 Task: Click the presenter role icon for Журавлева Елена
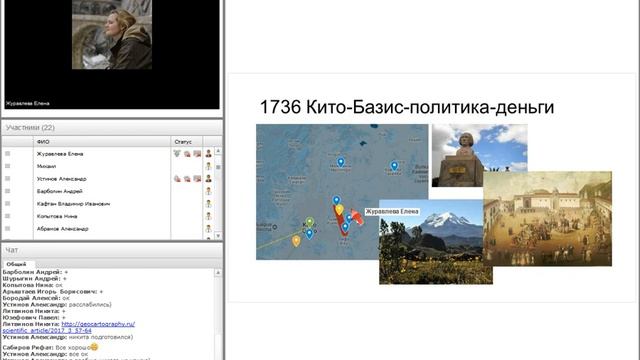tap(209, 153)
